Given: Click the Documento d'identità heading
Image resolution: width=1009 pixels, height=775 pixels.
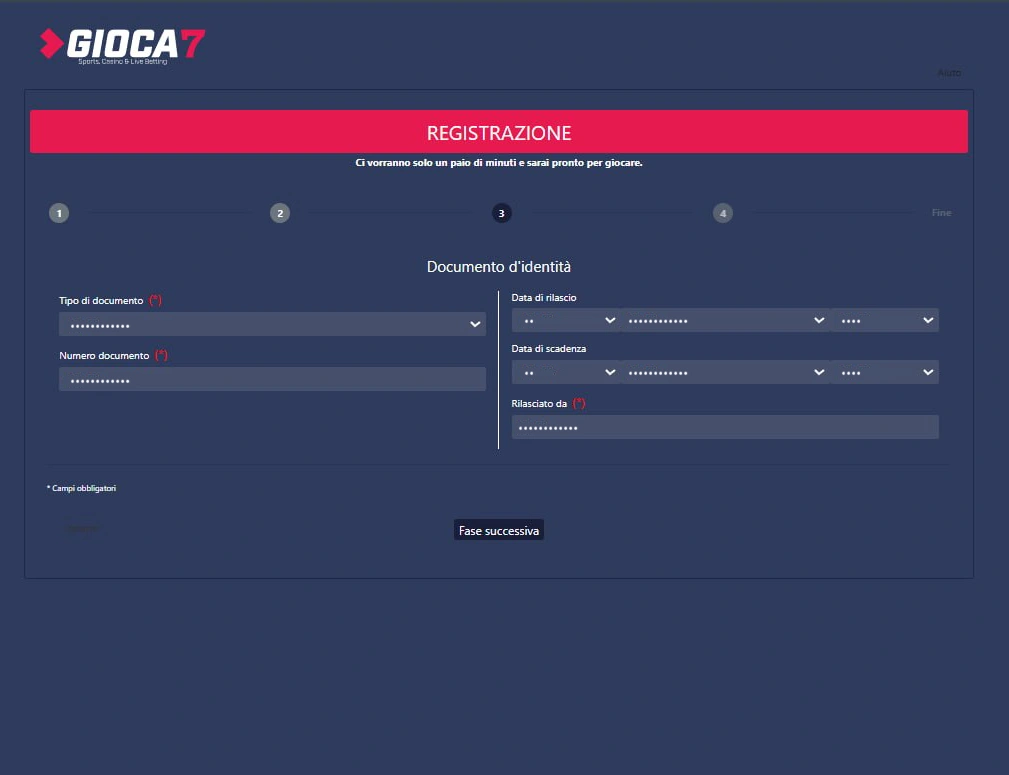Looking at the screenshot, I should tap(499, 266).
